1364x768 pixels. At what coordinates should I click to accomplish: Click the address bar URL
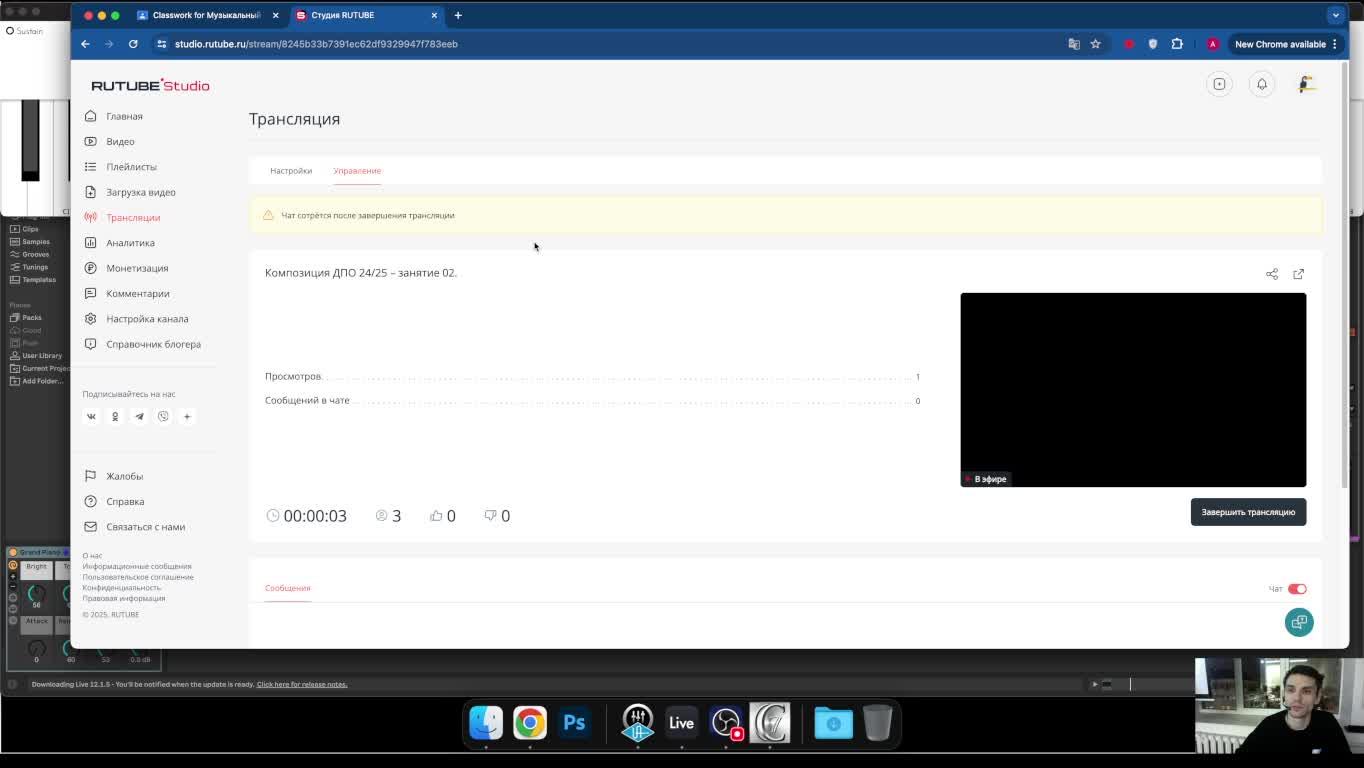[316, 44]
